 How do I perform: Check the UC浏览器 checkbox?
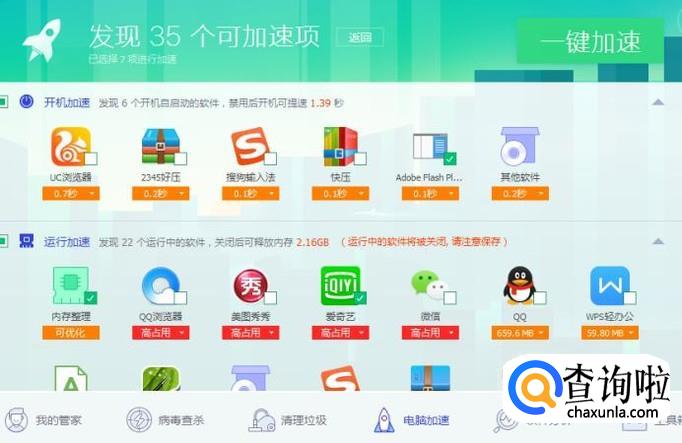coord(91,159)
